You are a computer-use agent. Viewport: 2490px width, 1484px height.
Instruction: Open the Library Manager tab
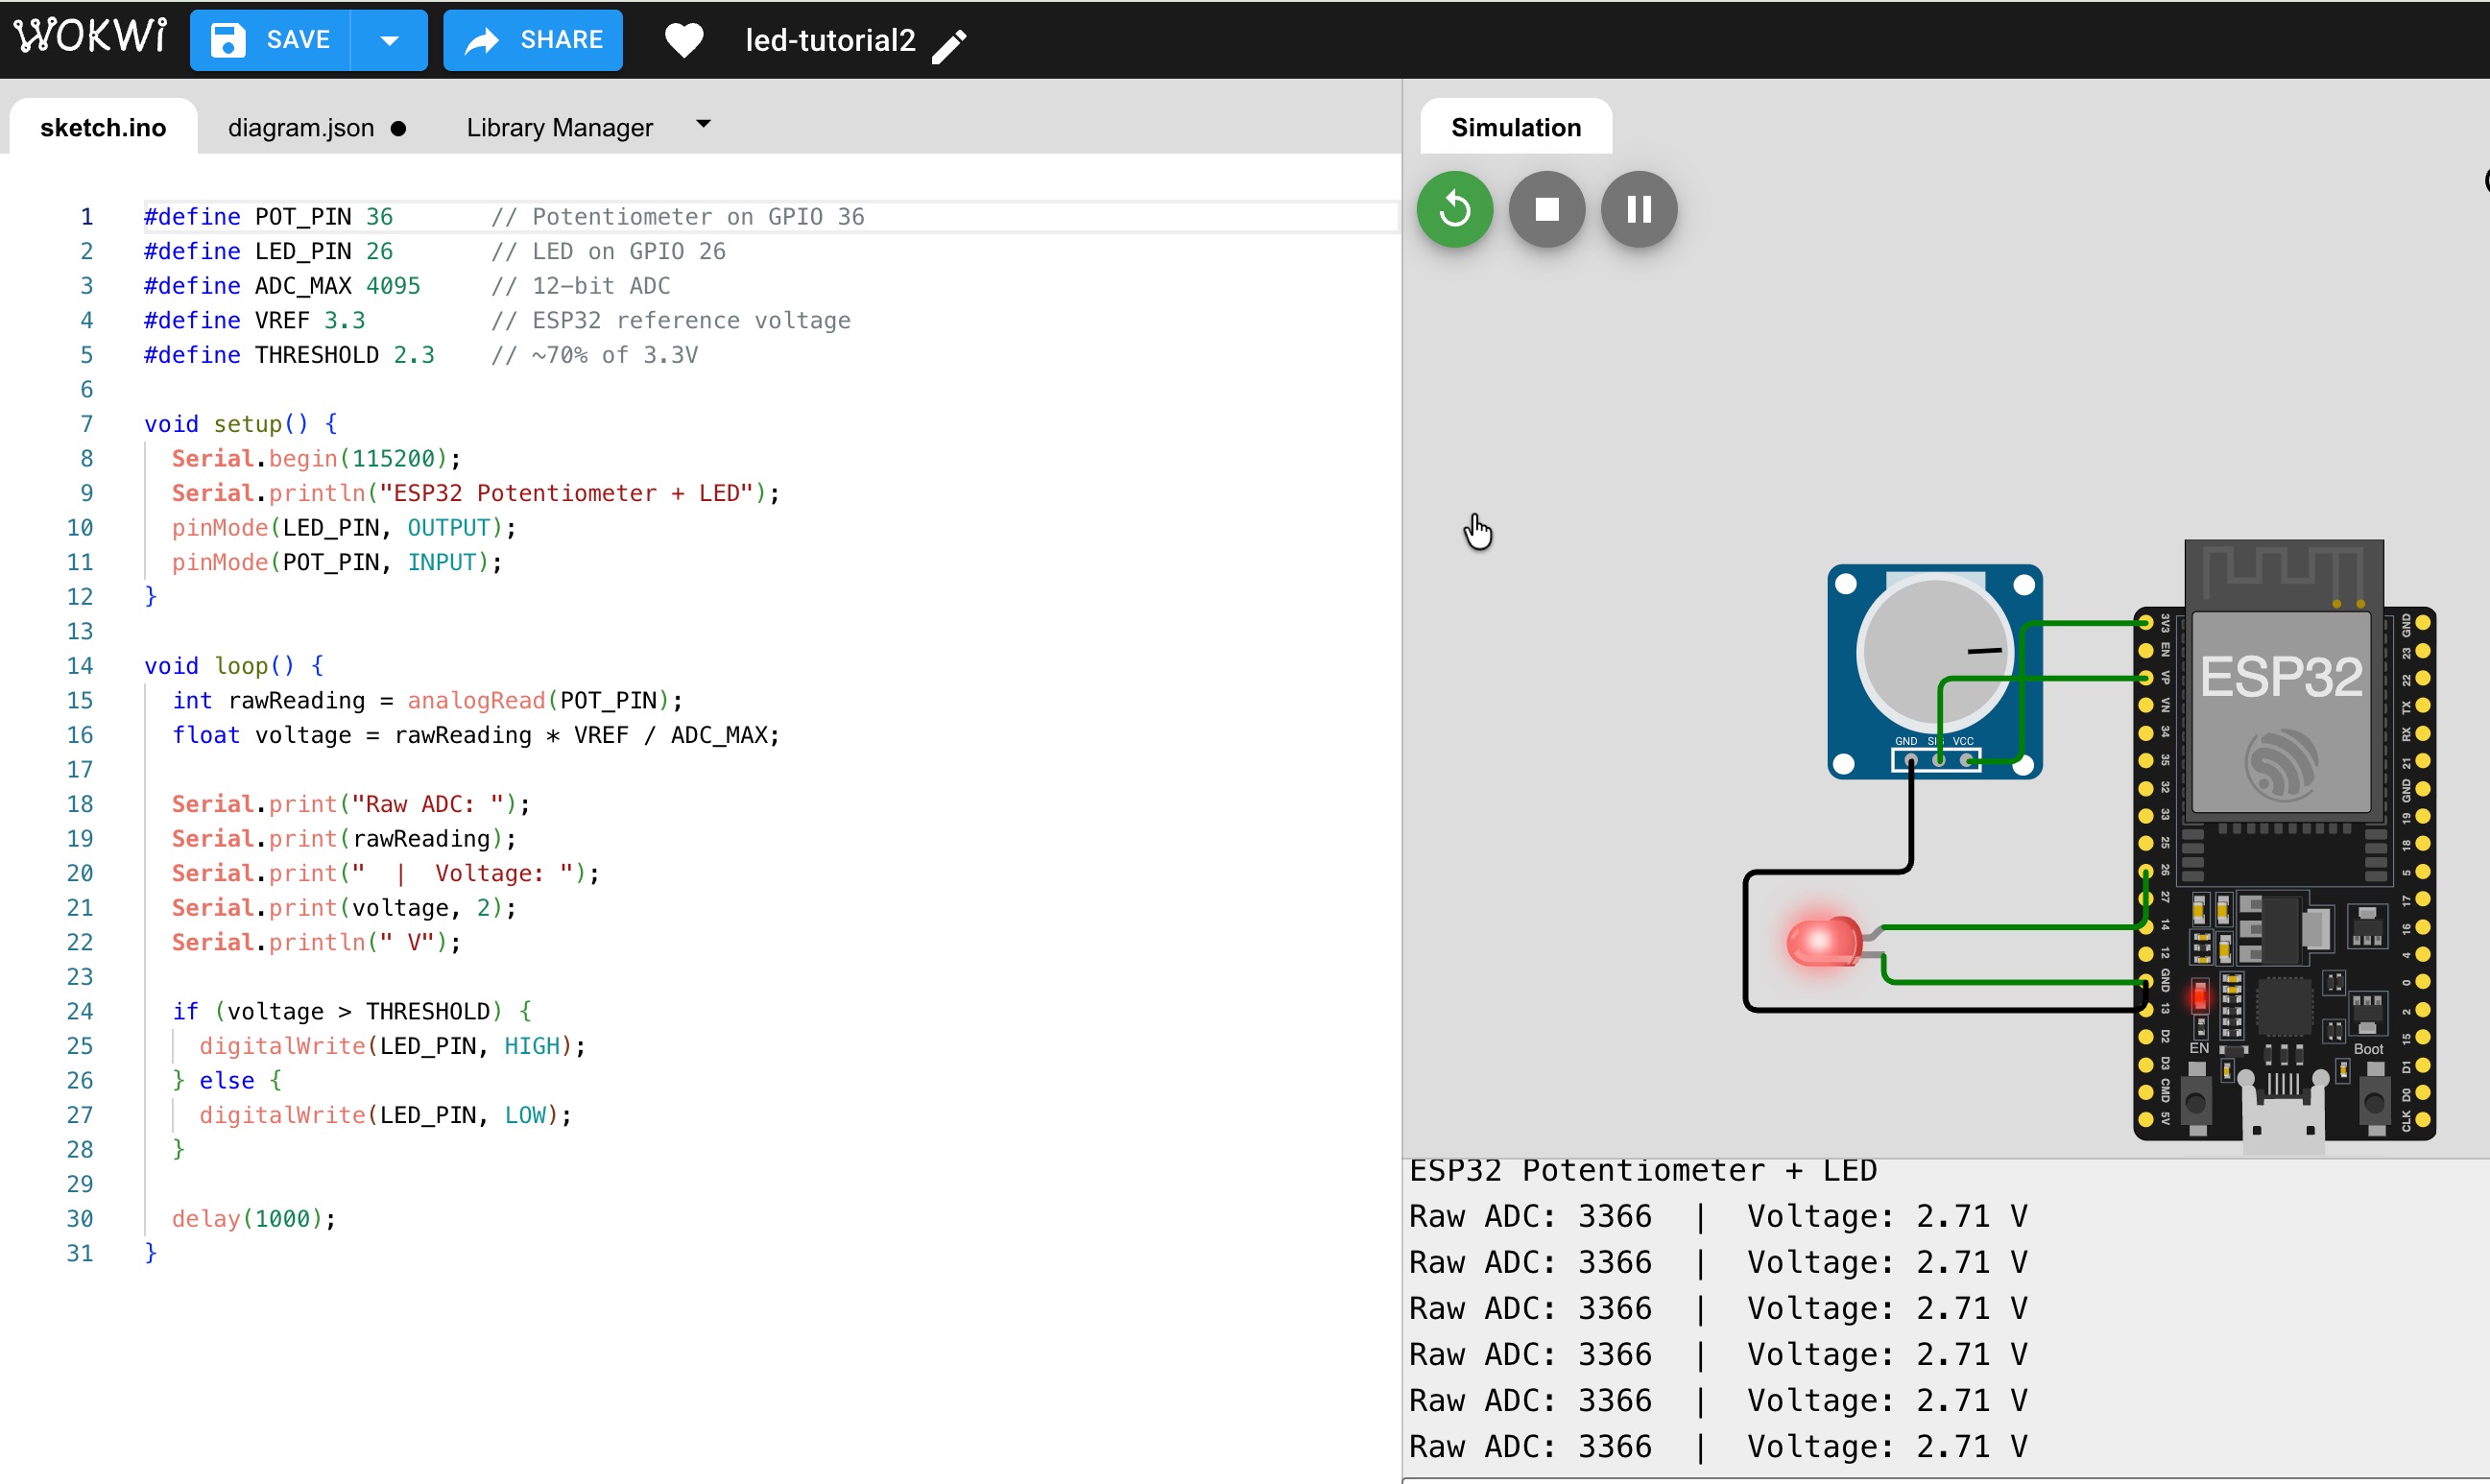(559, 128)
